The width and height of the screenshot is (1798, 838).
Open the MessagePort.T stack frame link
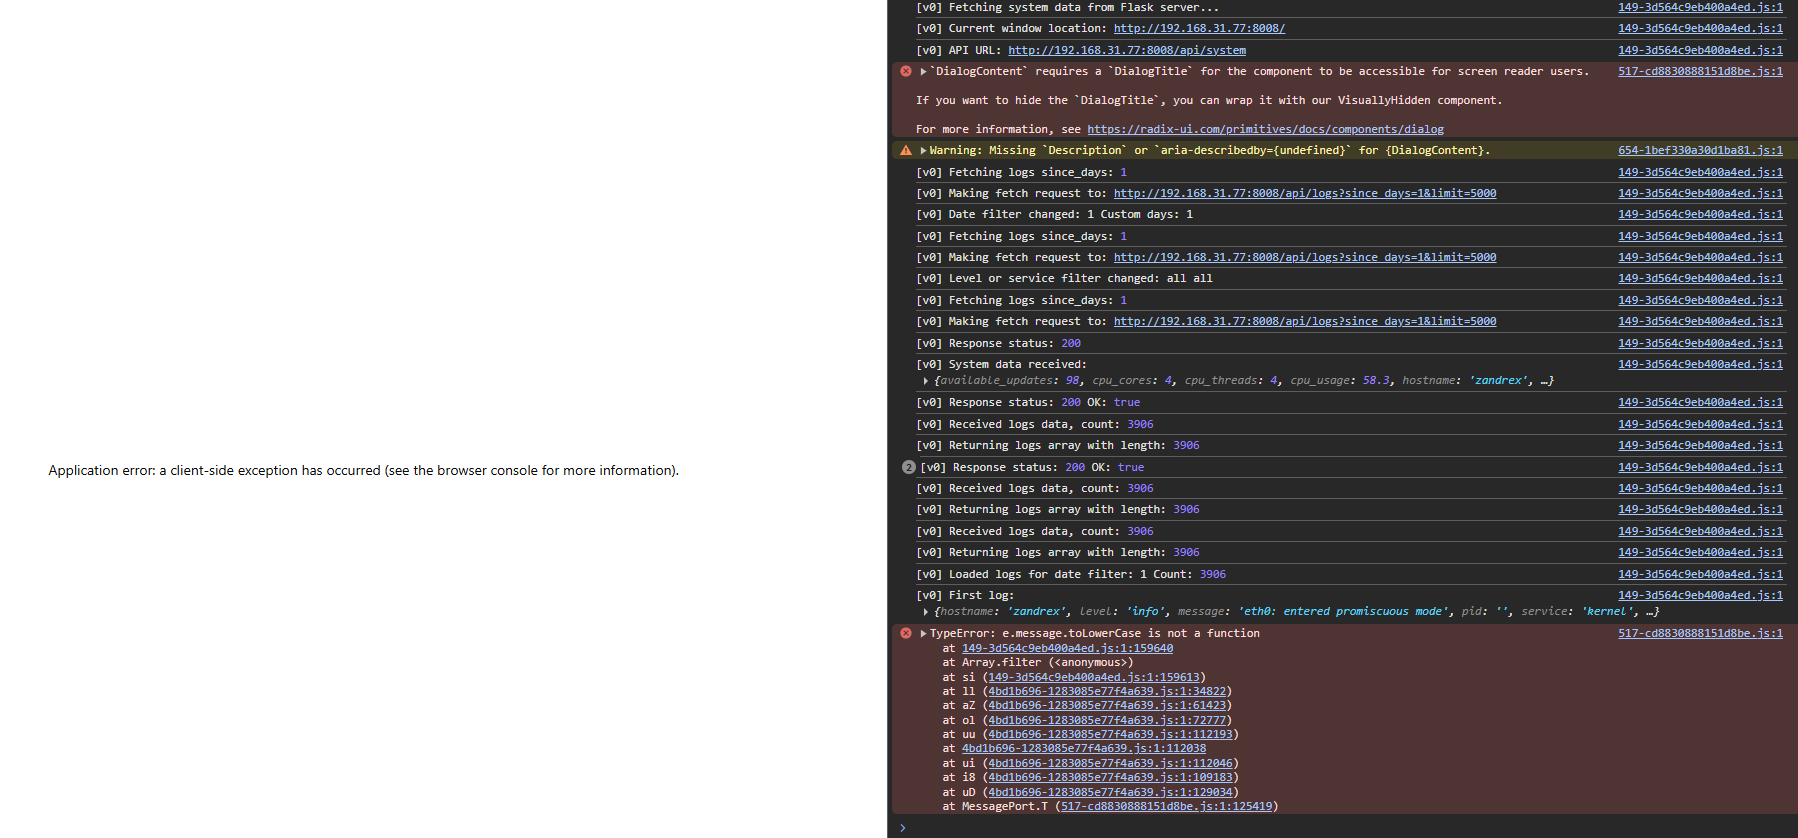[1166, 807]
